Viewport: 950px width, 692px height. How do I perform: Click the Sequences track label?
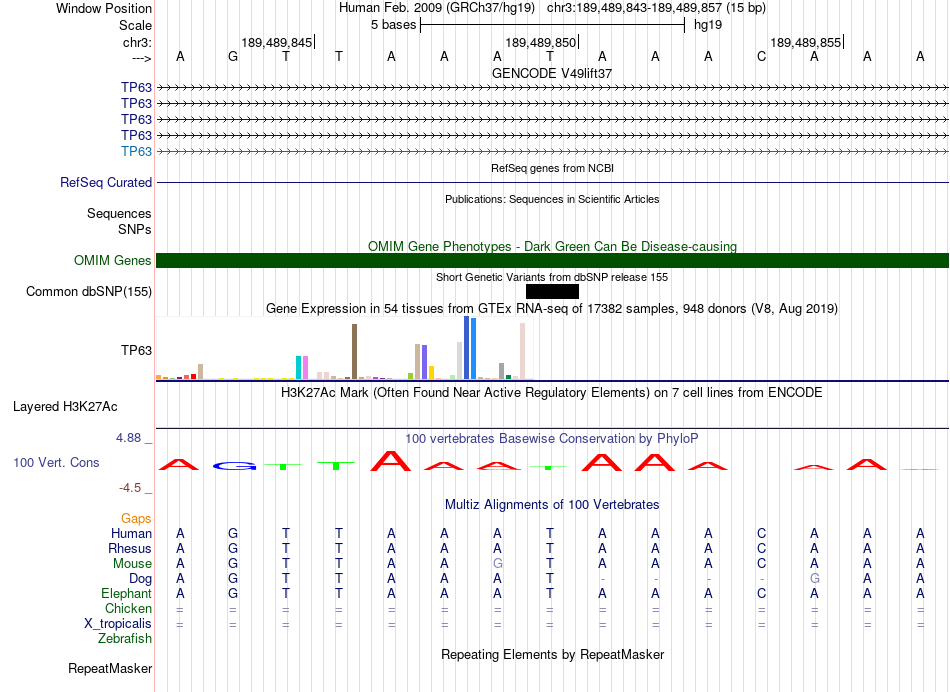[x=119, y=213]
